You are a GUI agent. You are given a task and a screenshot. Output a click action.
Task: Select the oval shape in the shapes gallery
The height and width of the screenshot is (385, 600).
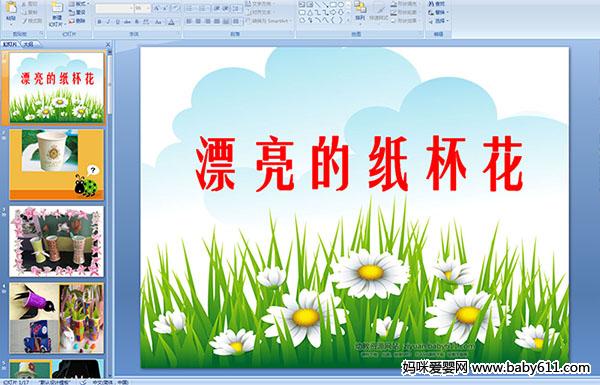click(341, 5)
